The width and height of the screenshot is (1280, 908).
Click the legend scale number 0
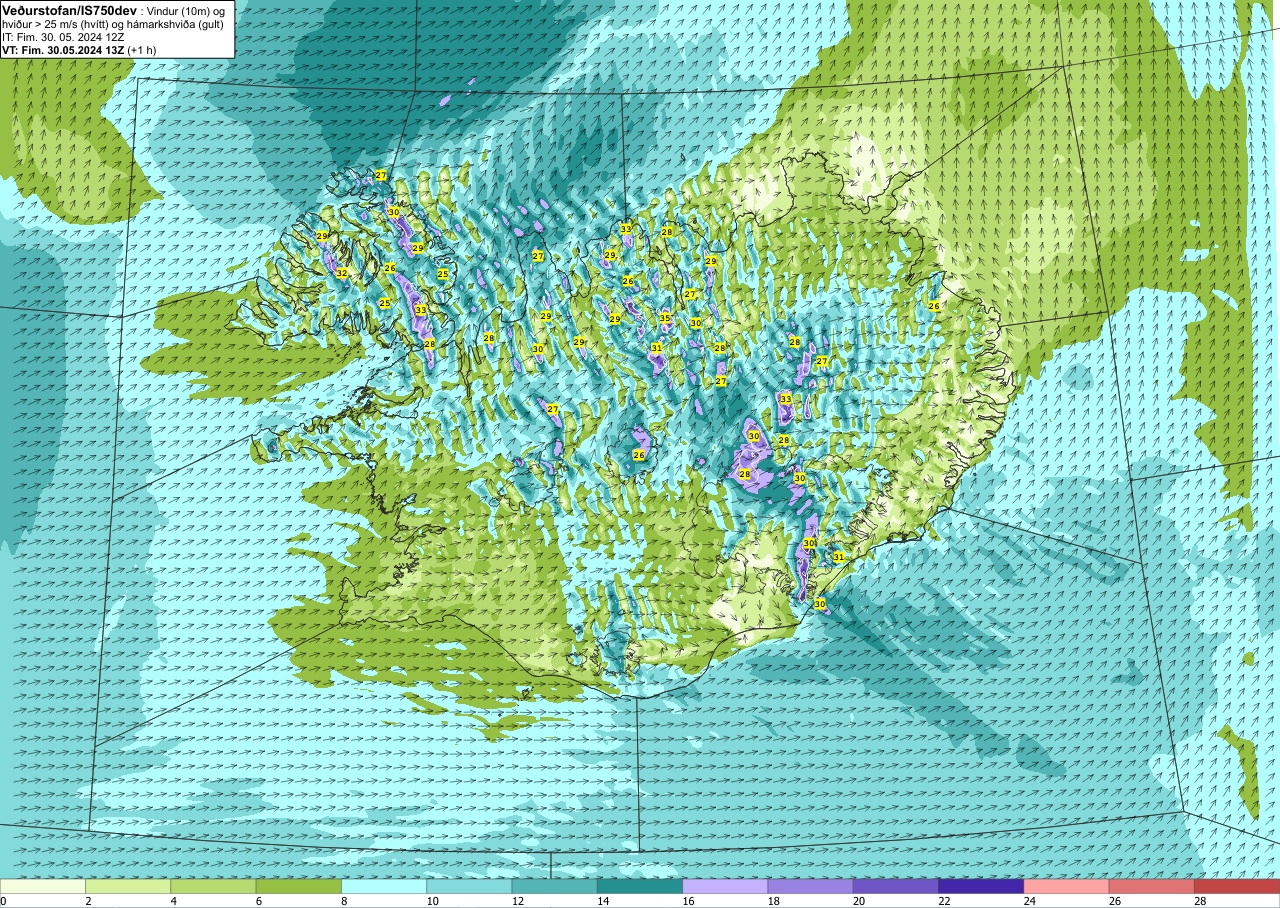[x=4, y=901]
